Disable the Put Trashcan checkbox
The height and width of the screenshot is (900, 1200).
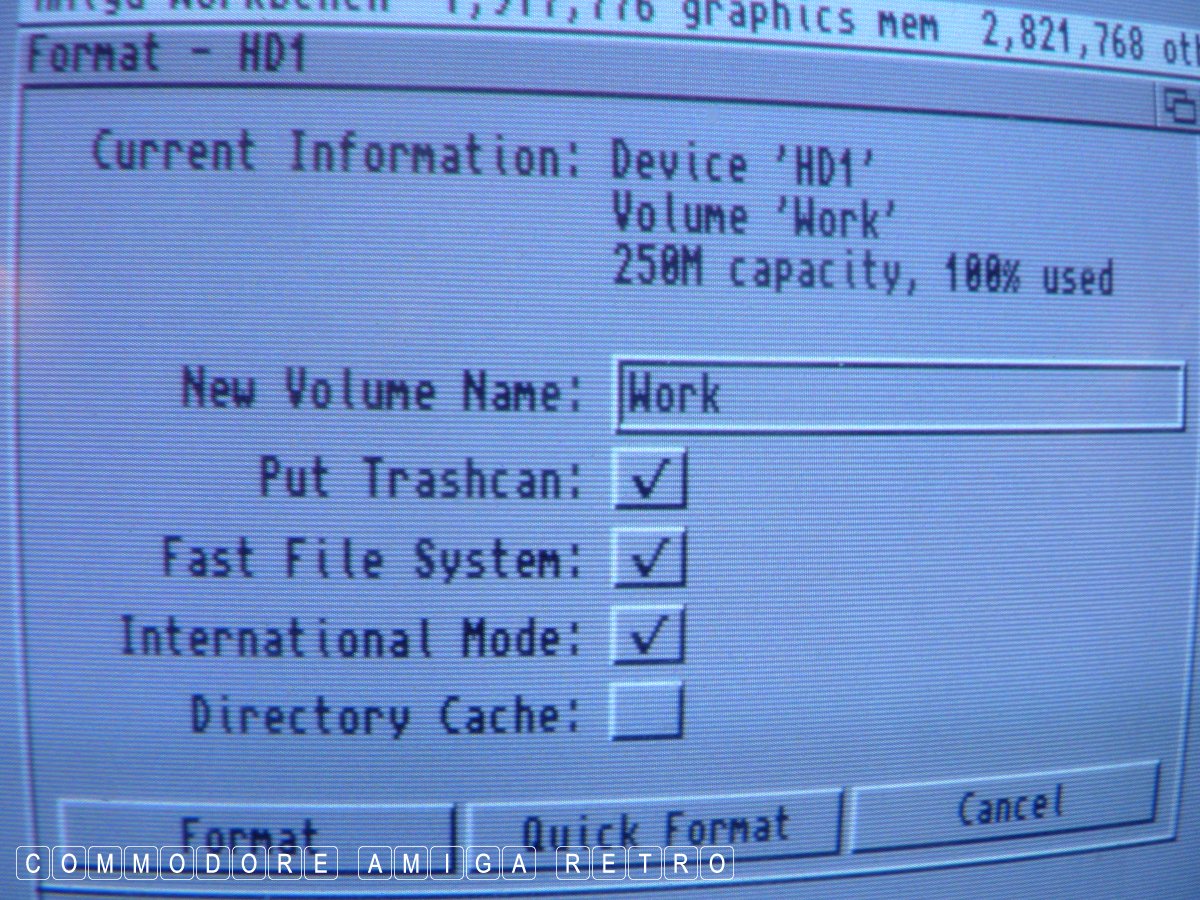click(x=649, y=481)
